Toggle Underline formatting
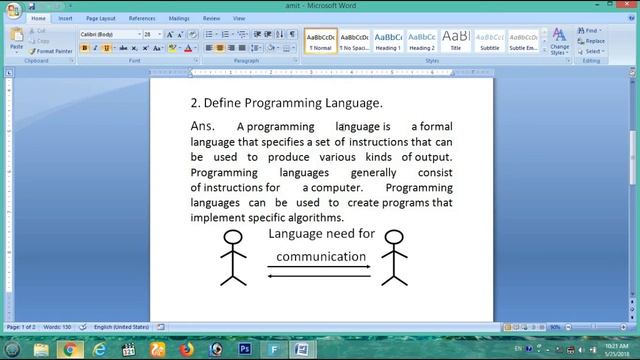Image resolution: width=640 pixels, height=360 pixels. pos(106,48)
